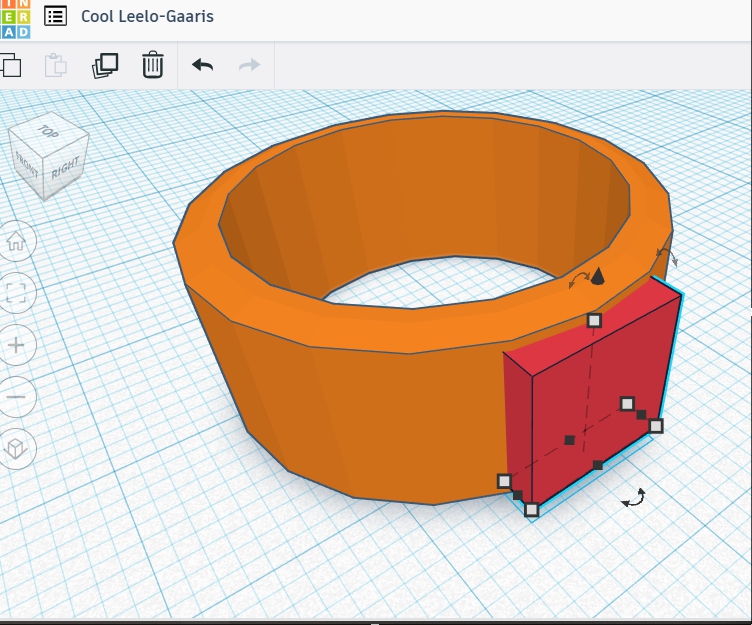Click the red box's top height handle
Screen dimensions: 752x625
pos(594,320)
